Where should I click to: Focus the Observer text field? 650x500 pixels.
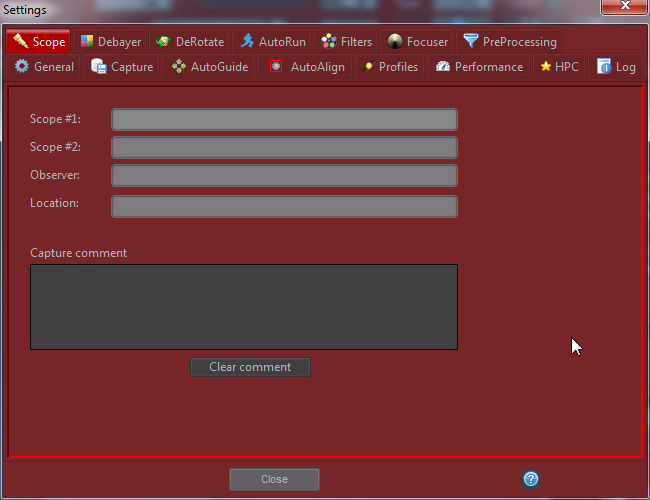(x=284, y=176)
